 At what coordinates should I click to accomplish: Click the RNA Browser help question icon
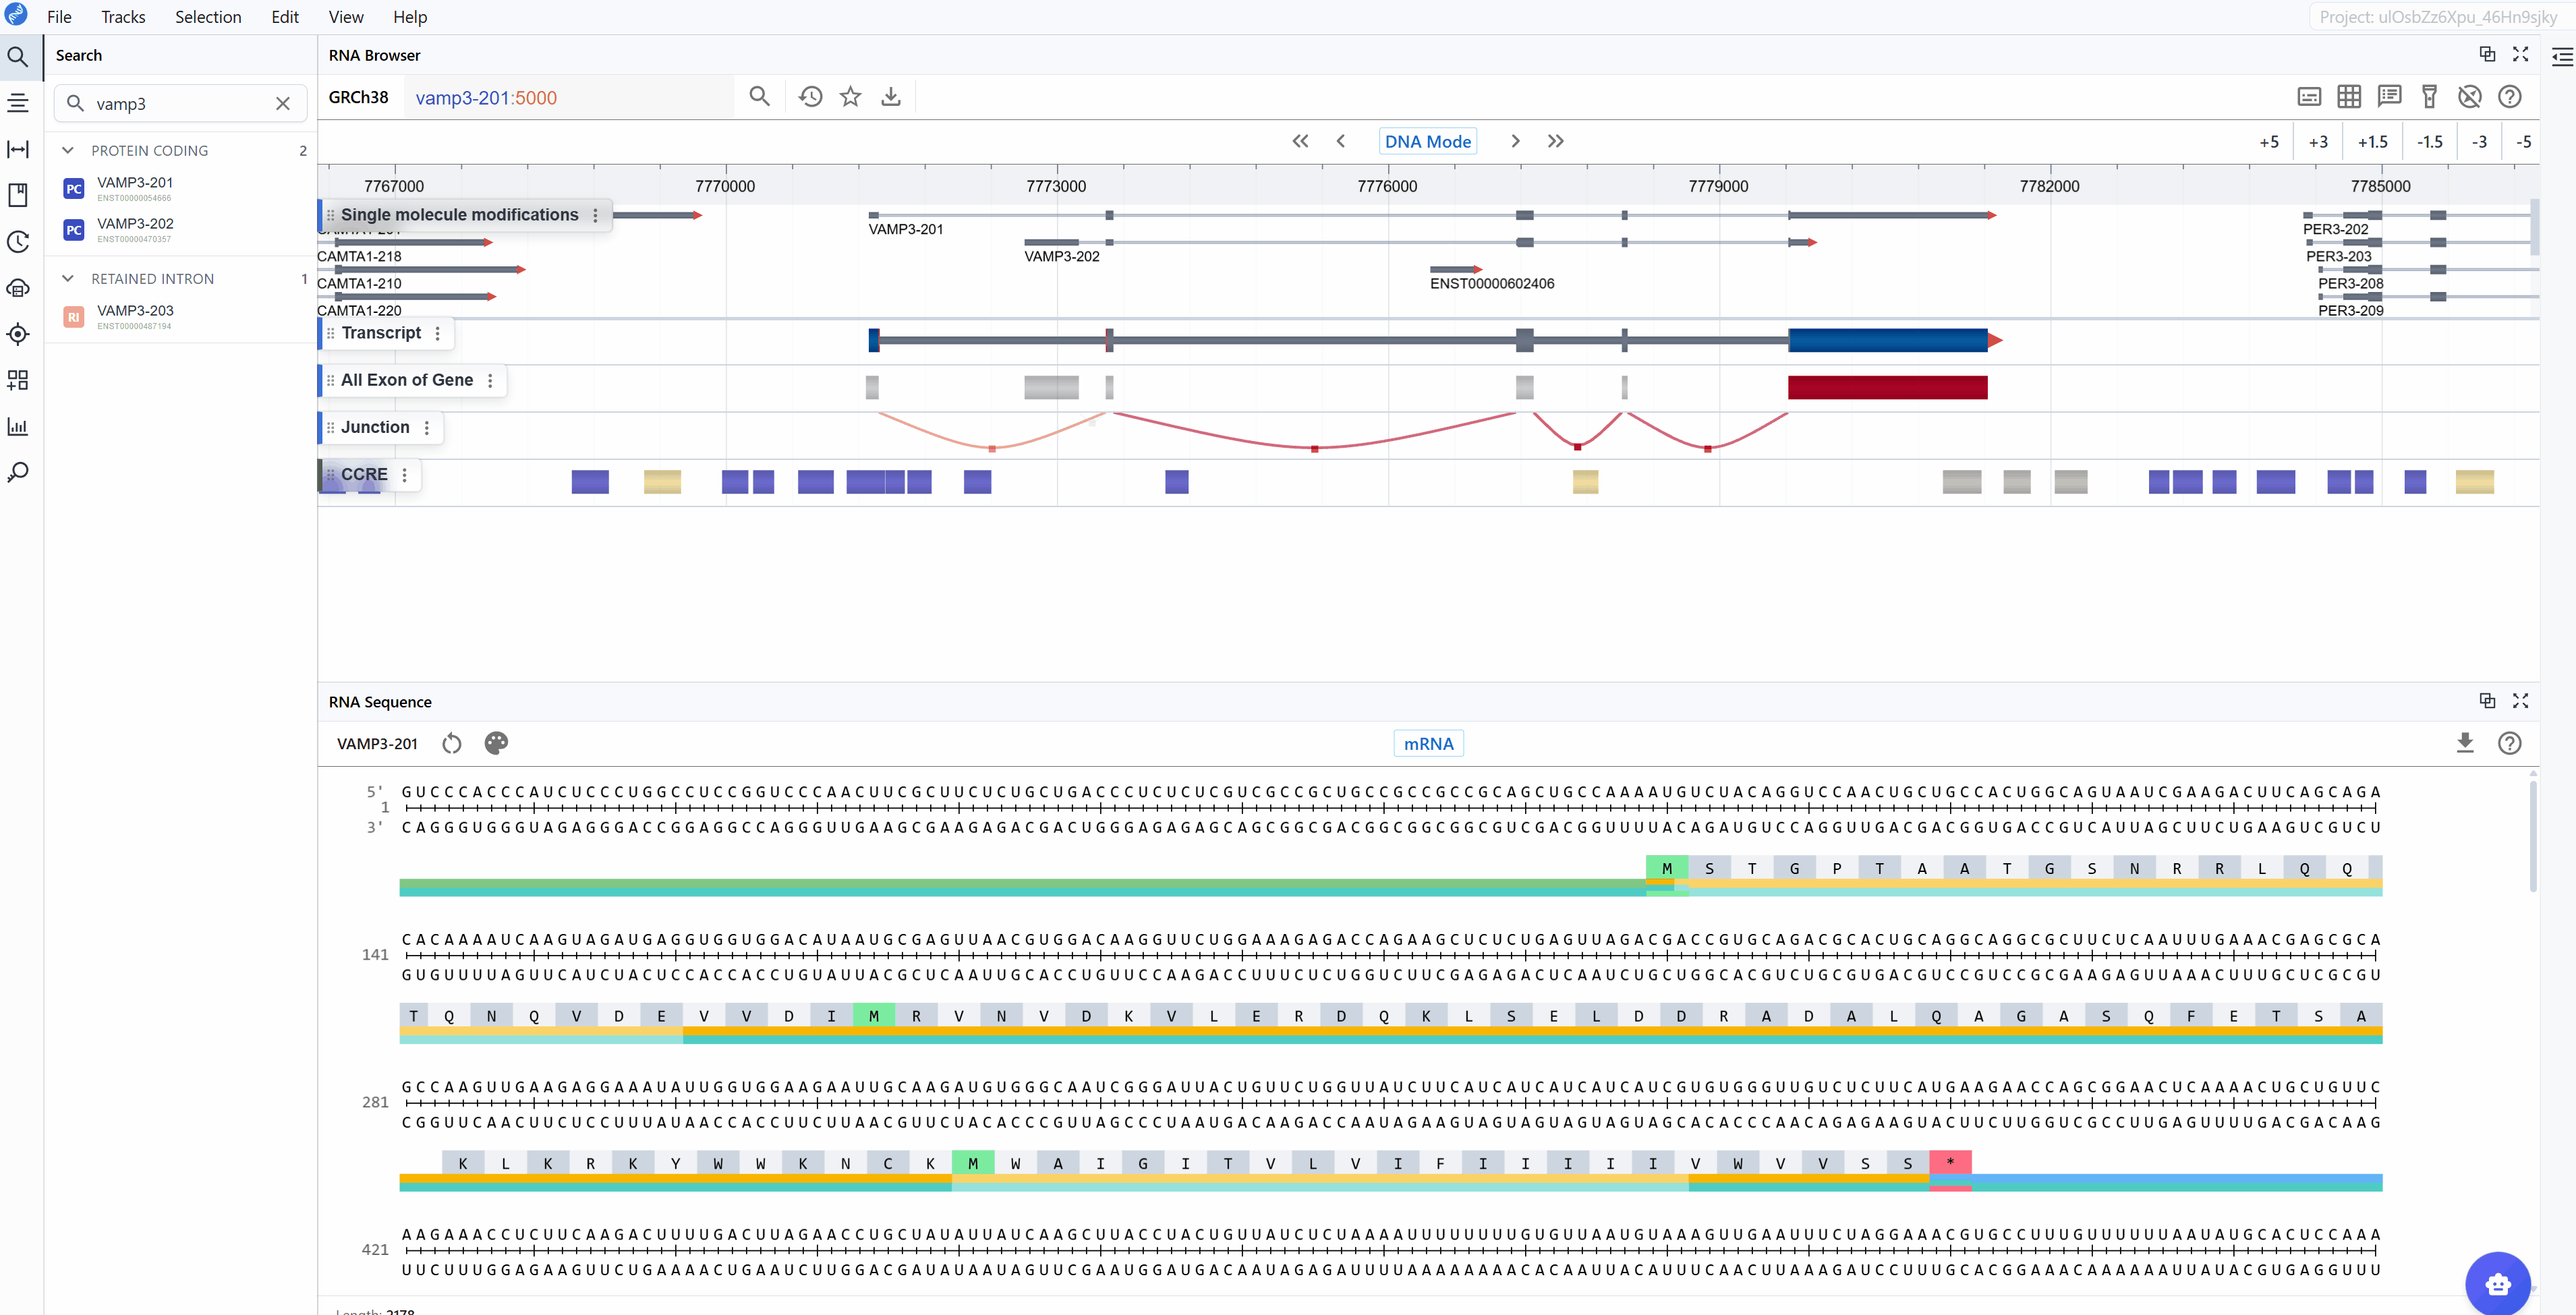click(2509, 97)
